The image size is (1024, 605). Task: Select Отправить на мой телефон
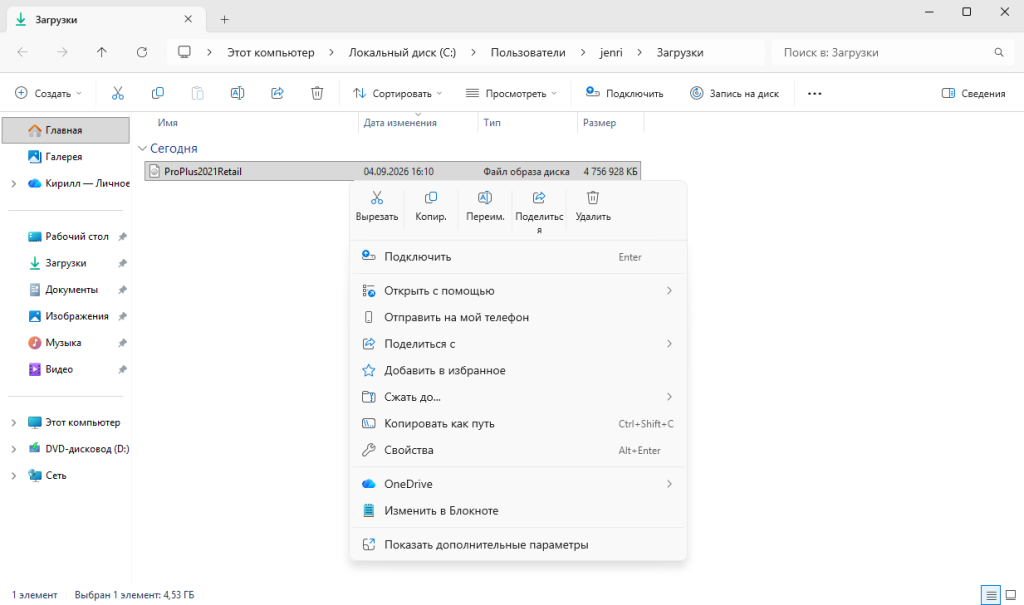[x=518, y=318]
